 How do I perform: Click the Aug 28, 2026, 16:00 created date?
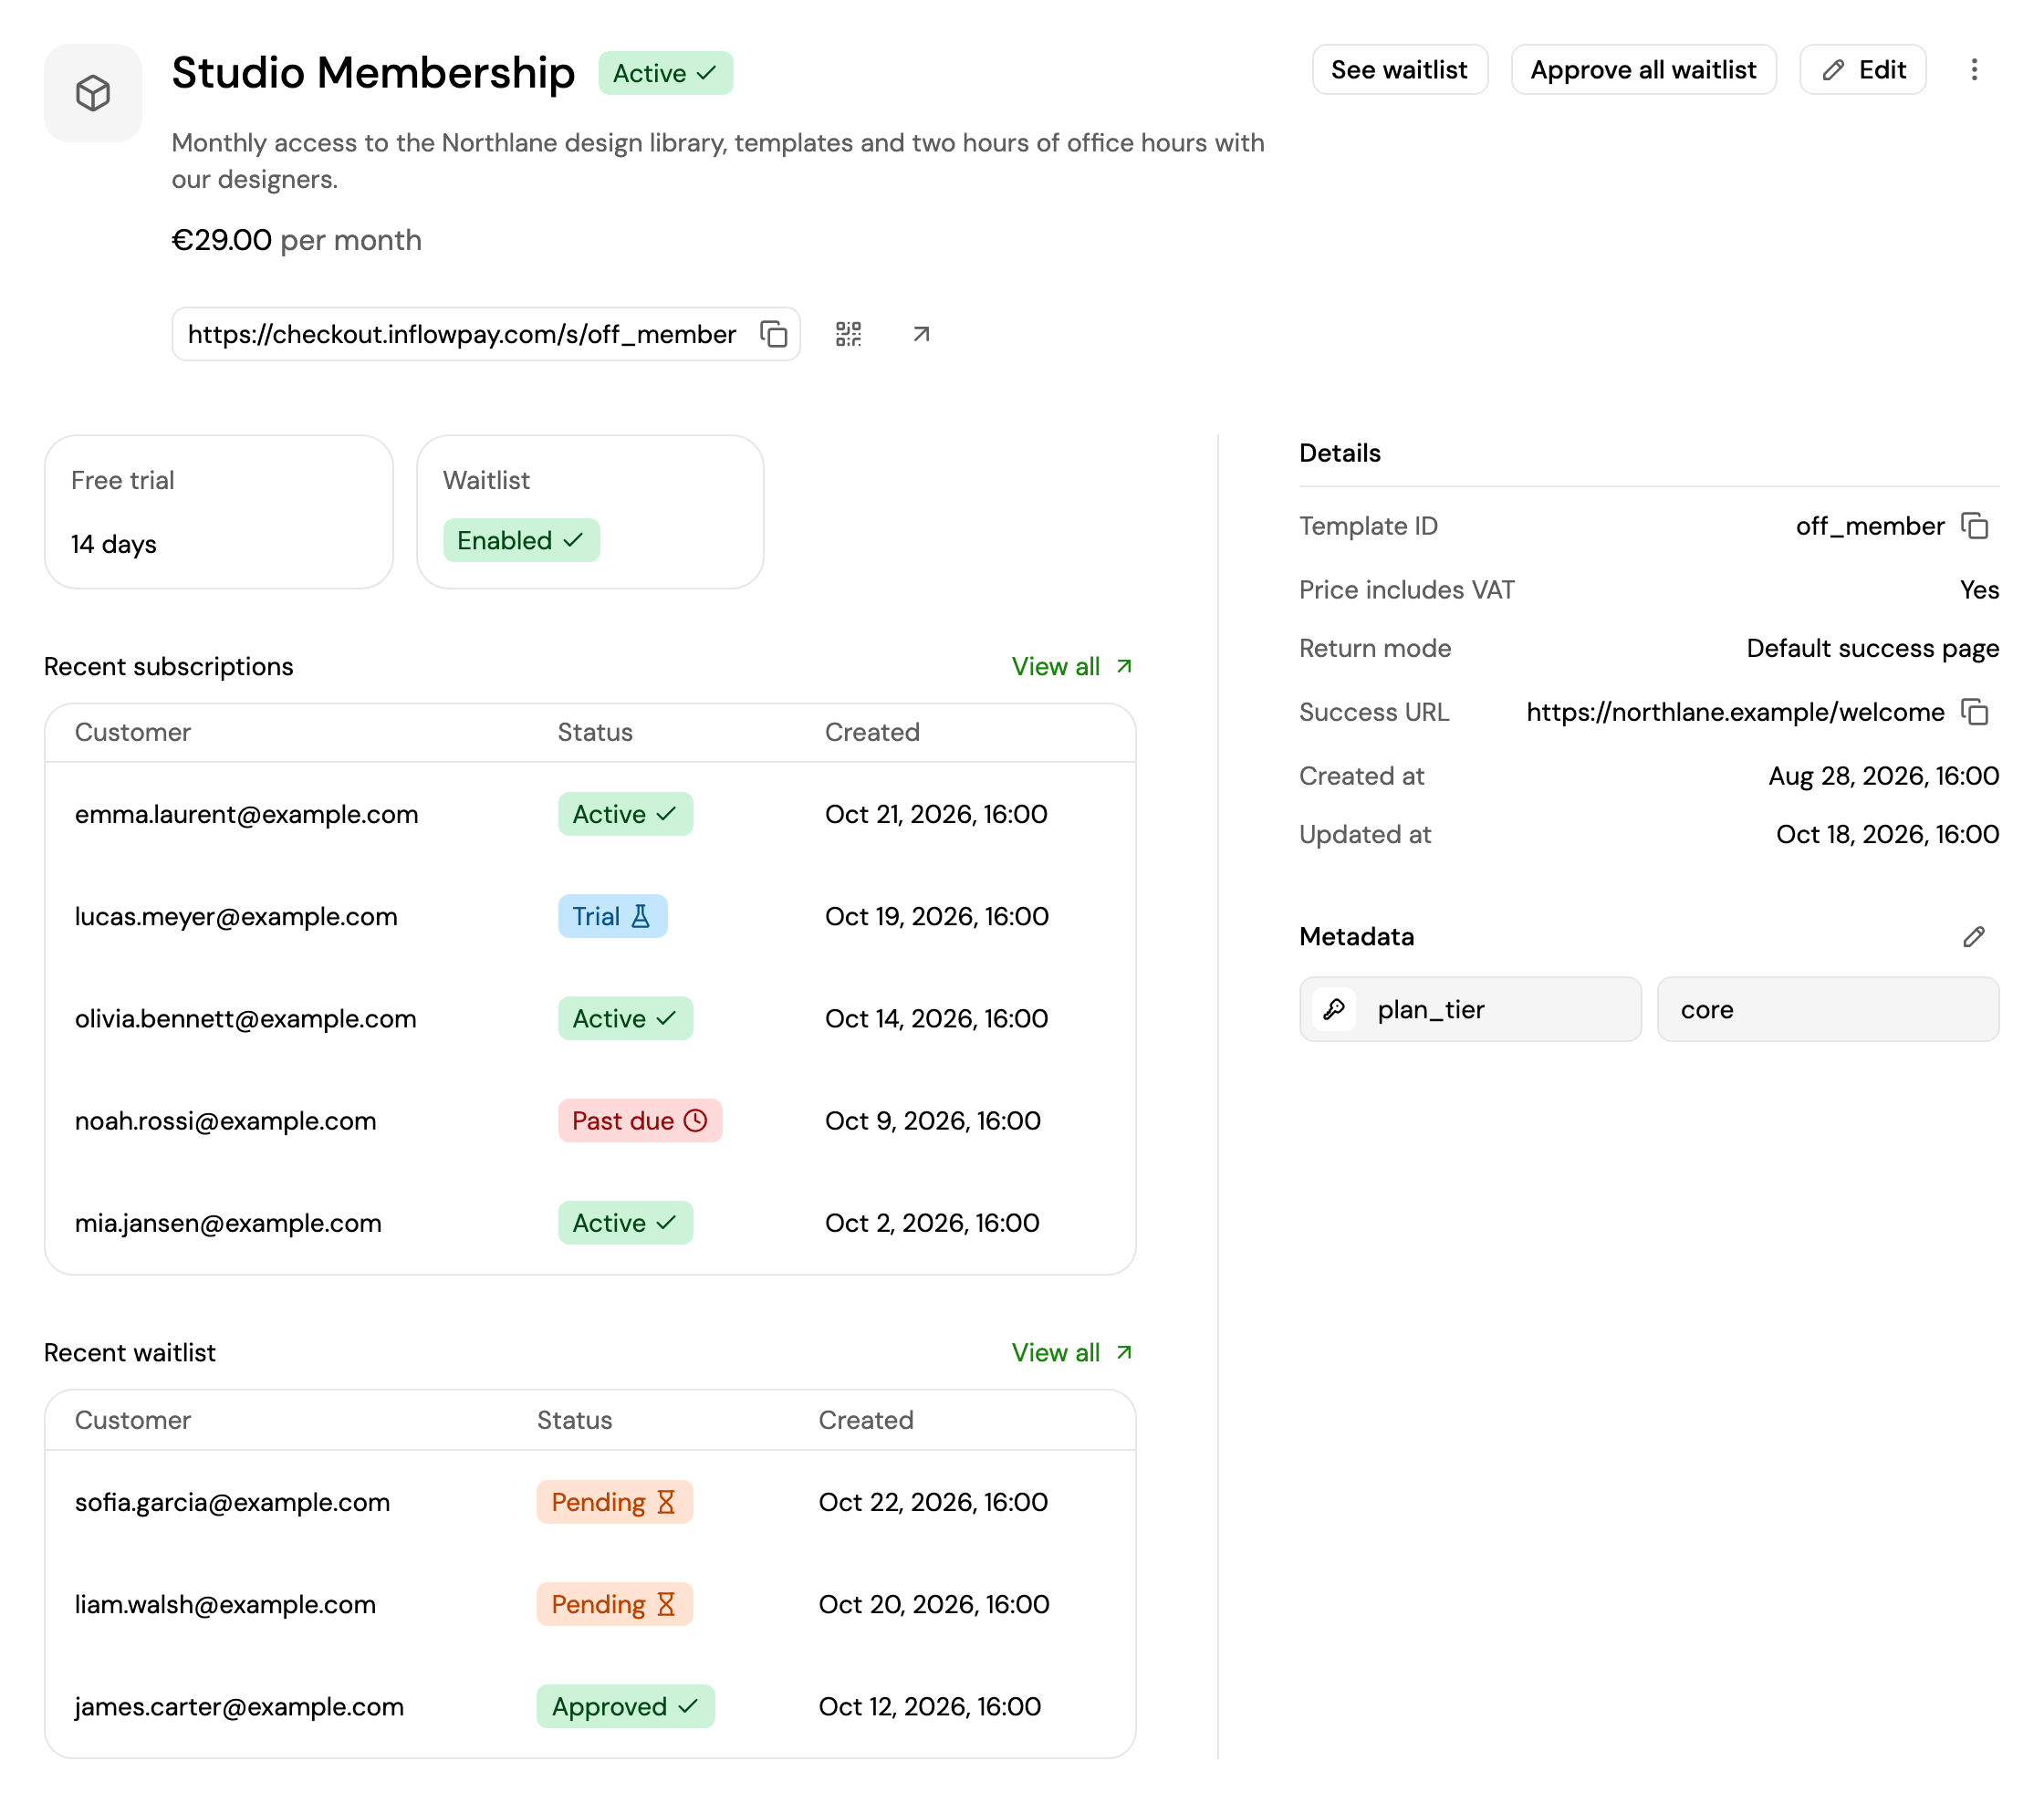pyautogui.click(x=1883, y=777)
